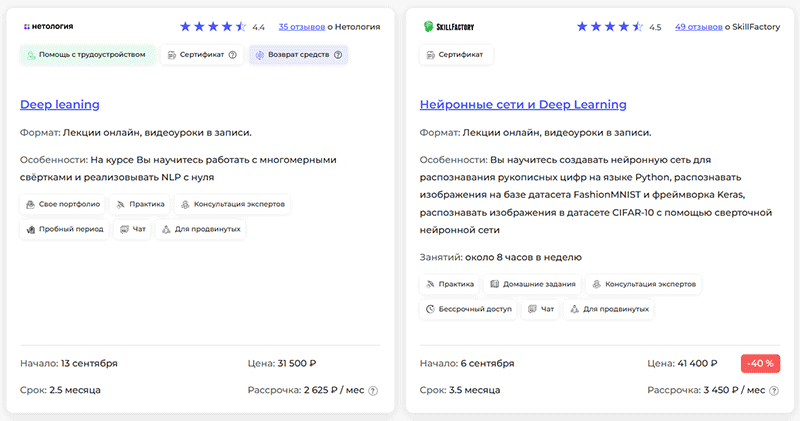
Task: Click Консультация экспертов tag in SkillFactory card
Action: coord(644,284)
